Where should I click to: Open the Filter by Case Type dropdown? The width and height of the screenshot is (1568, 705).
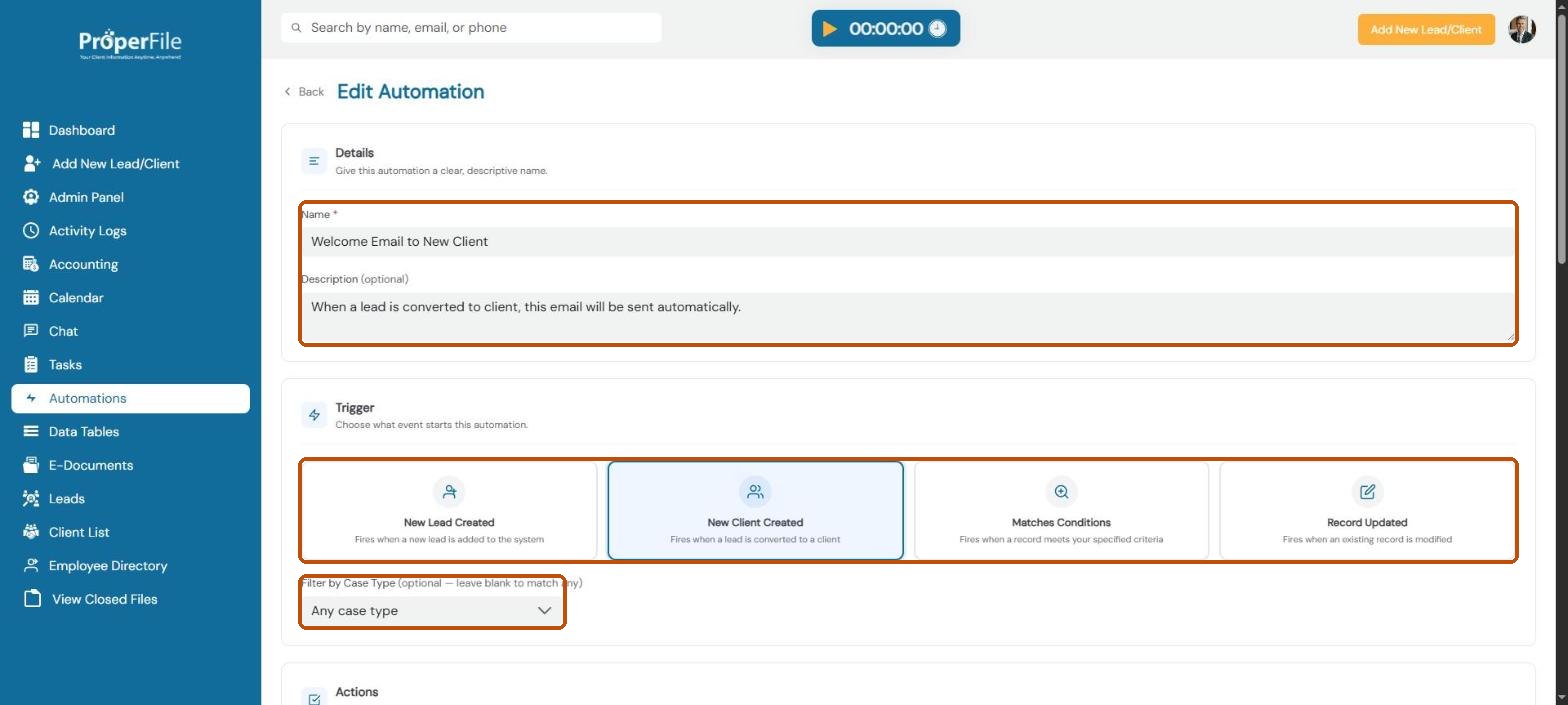[x=432, y=611]
